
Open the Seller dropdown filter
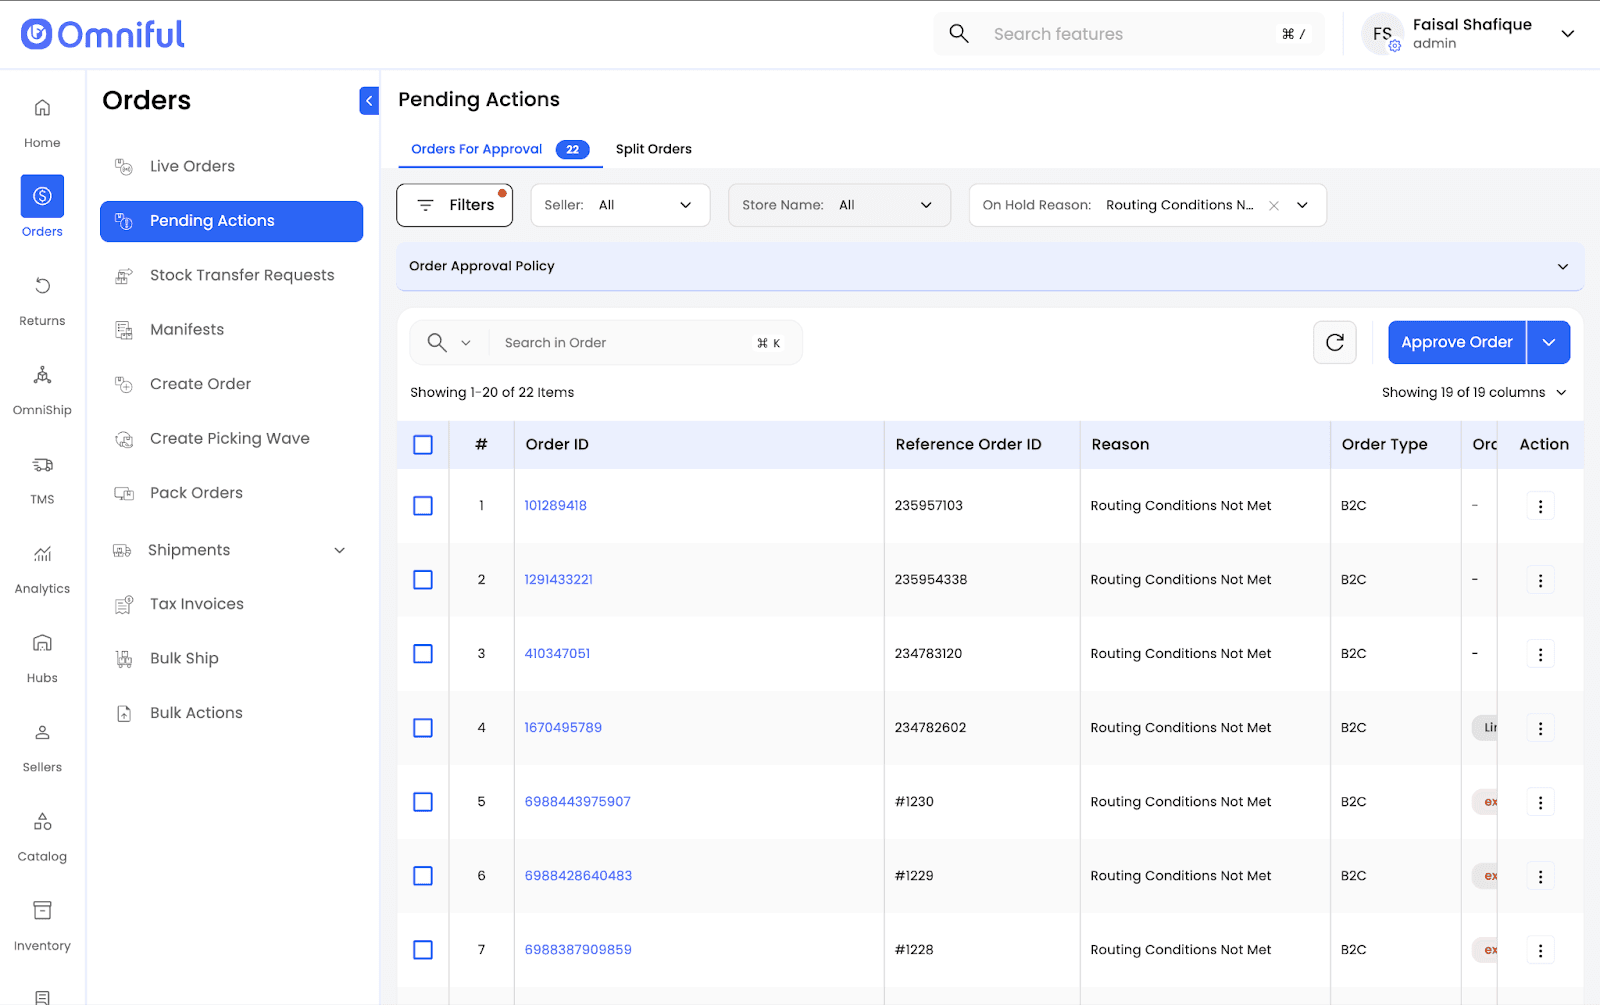pyautogui.click(x=620, y=205)
